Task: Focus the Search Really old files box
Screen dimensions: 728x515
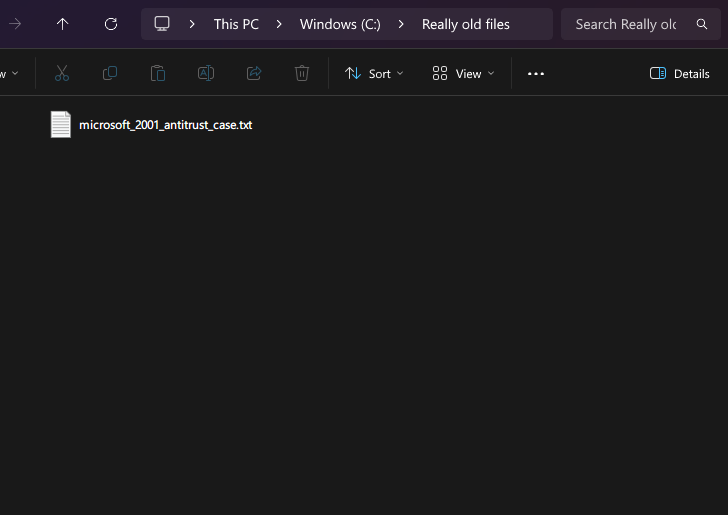Action: 641,24
